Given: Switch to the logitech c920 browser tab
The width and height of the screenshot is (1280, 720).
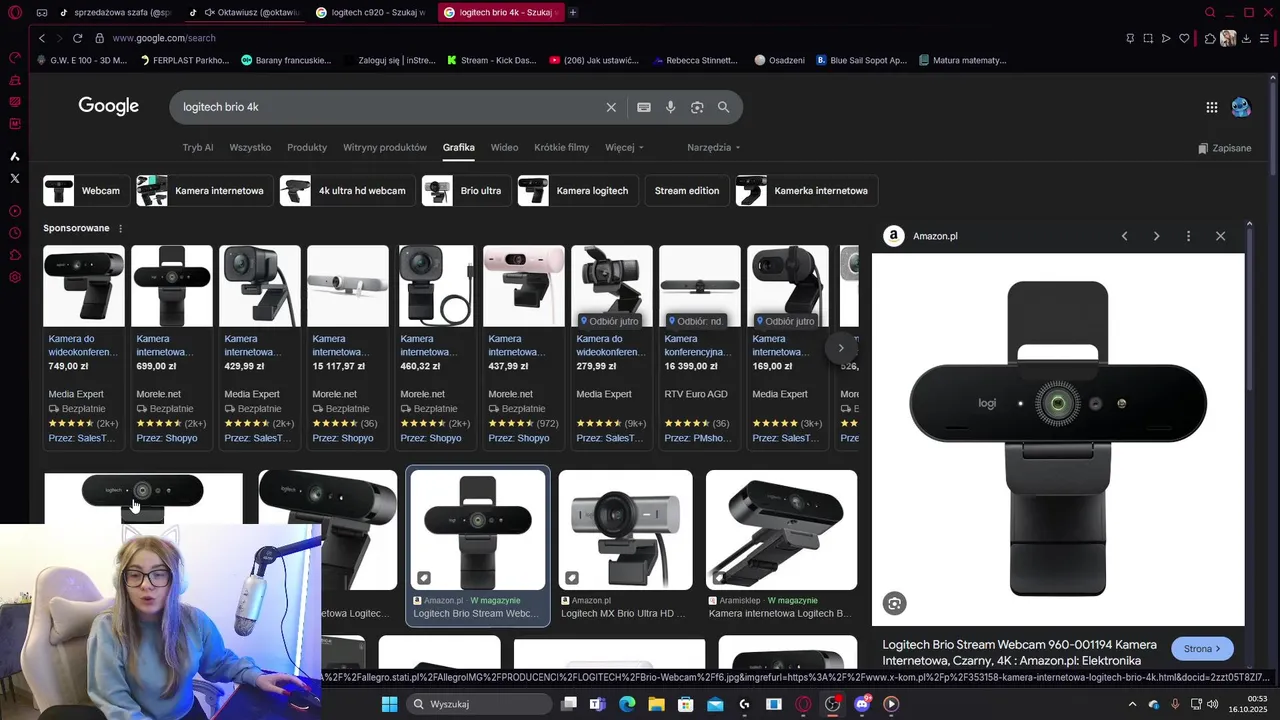Looking at the screenshot, I should 370,12.
